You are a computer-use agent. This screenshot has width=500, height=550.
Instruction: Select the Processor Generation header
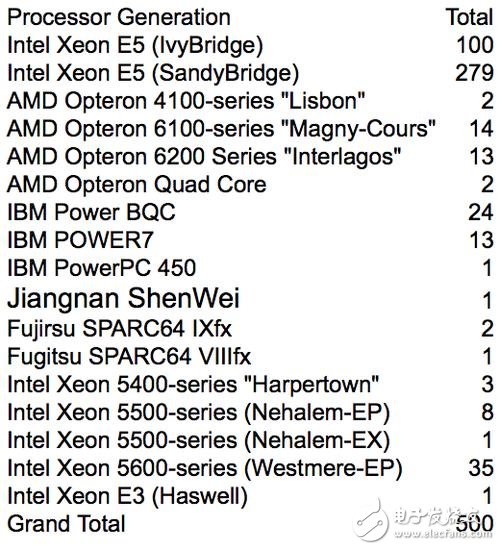pos(119,18)
